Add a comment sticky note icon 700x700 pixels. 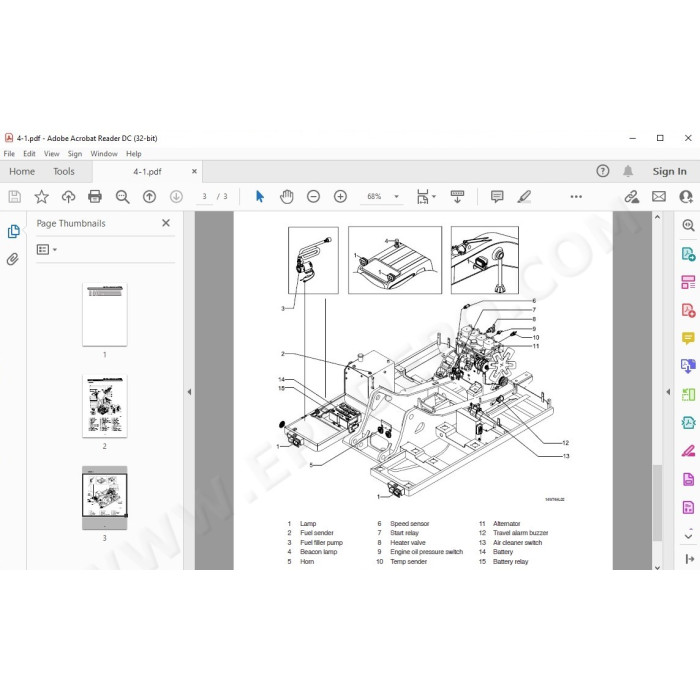pos(497,196)
